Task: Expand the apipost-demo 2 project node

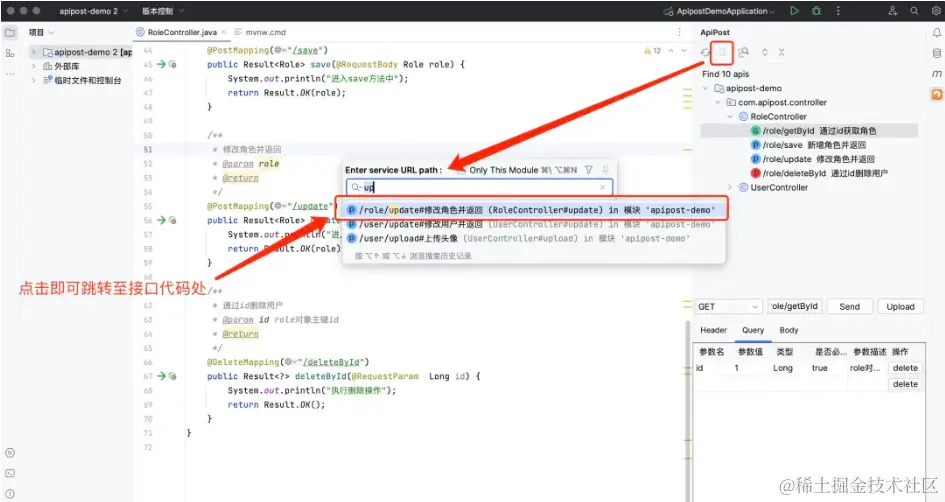Action: [34, 52]
